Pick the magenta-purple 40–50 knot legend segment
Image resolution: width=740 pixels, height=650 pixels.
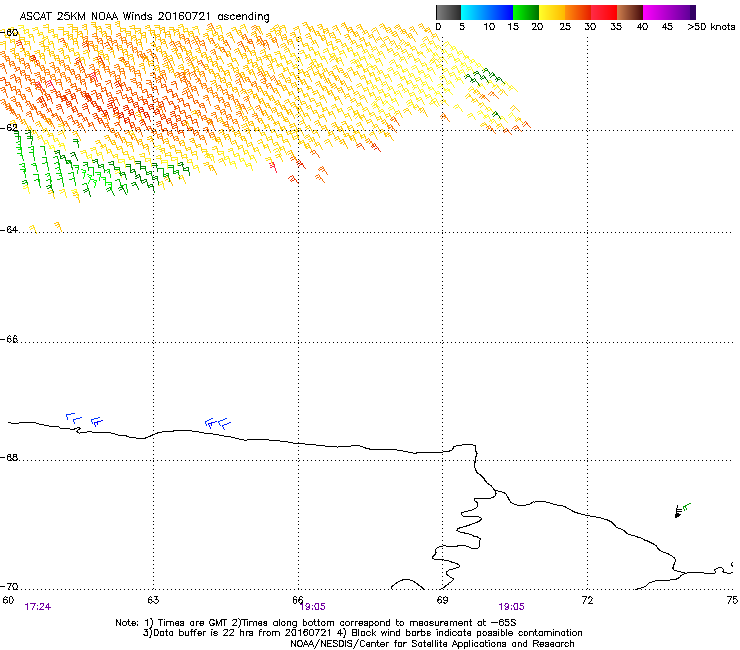pos(669,12)
